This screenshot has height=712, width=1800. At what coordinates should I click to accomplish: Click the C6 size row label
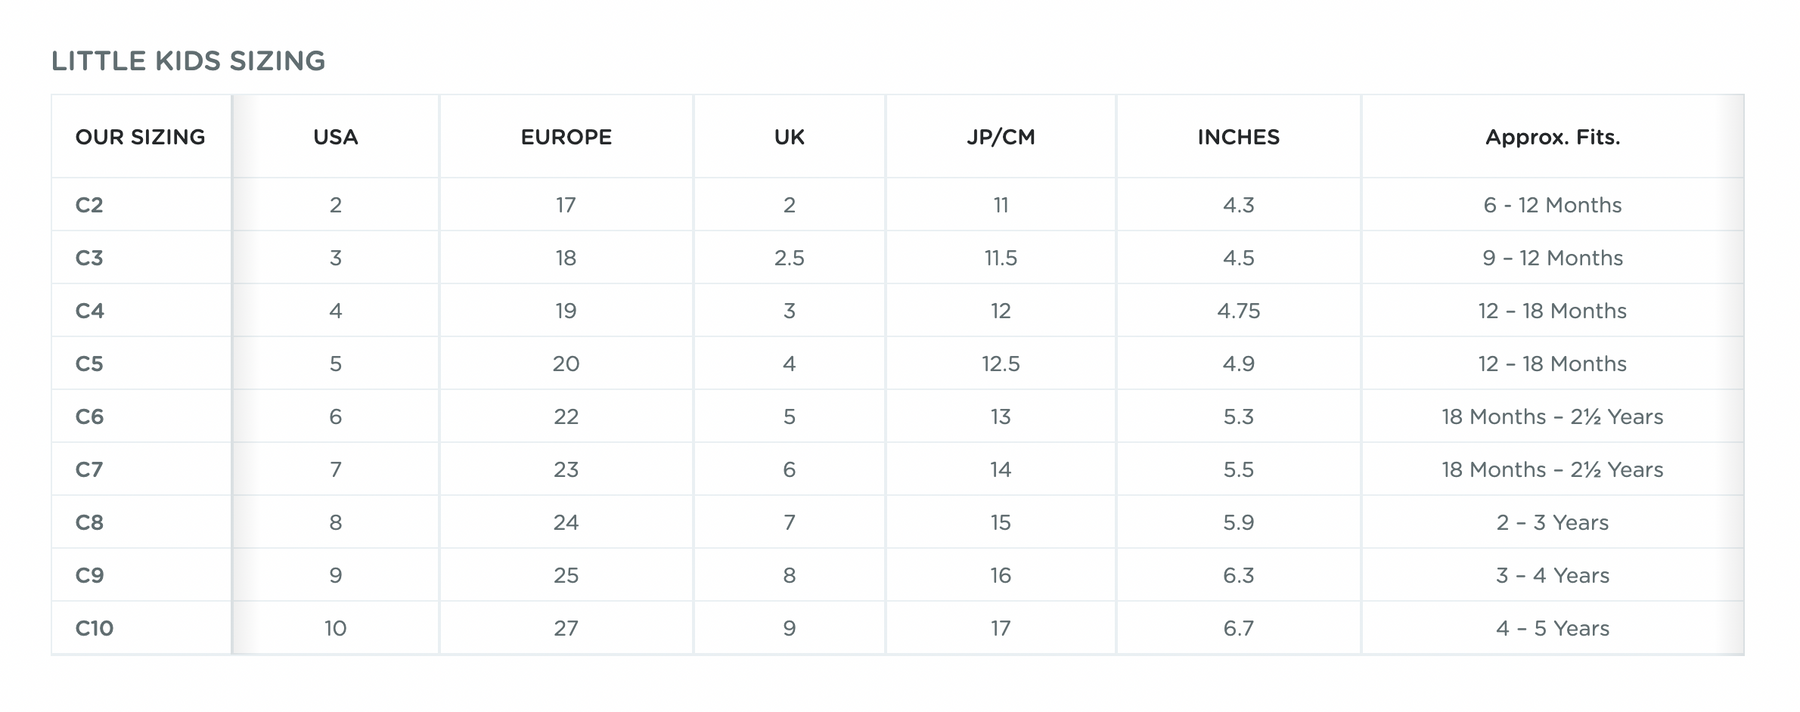click(x=89, y=417)
